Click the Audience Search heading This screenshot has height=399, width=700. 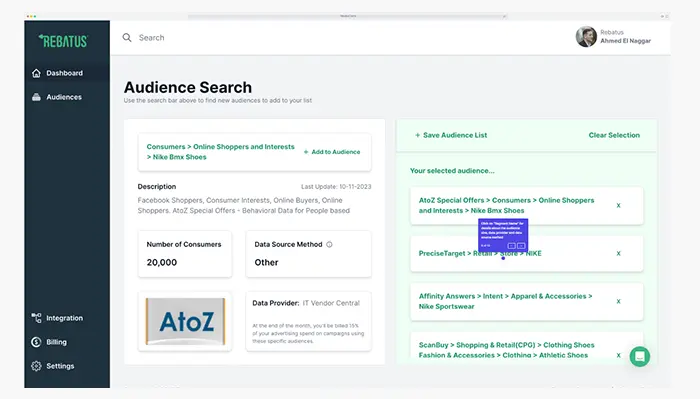coord(188,87)
